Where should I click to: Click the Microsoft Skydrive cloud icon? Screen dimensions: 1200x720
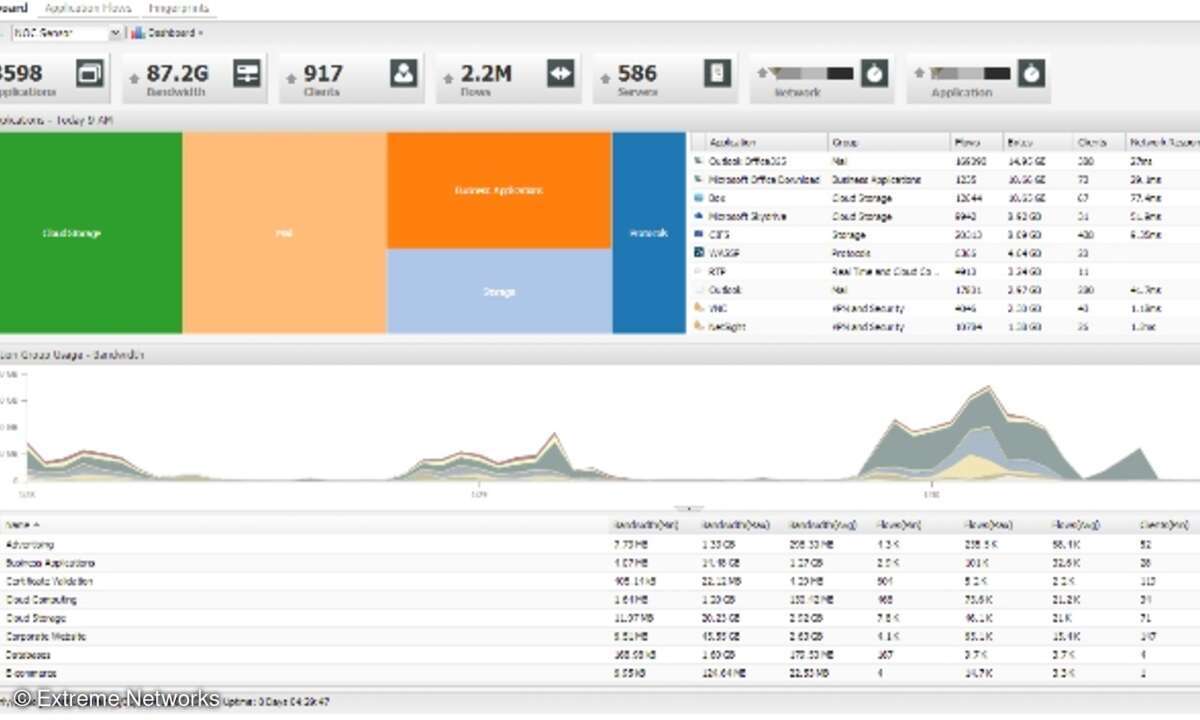coord(698,216)
